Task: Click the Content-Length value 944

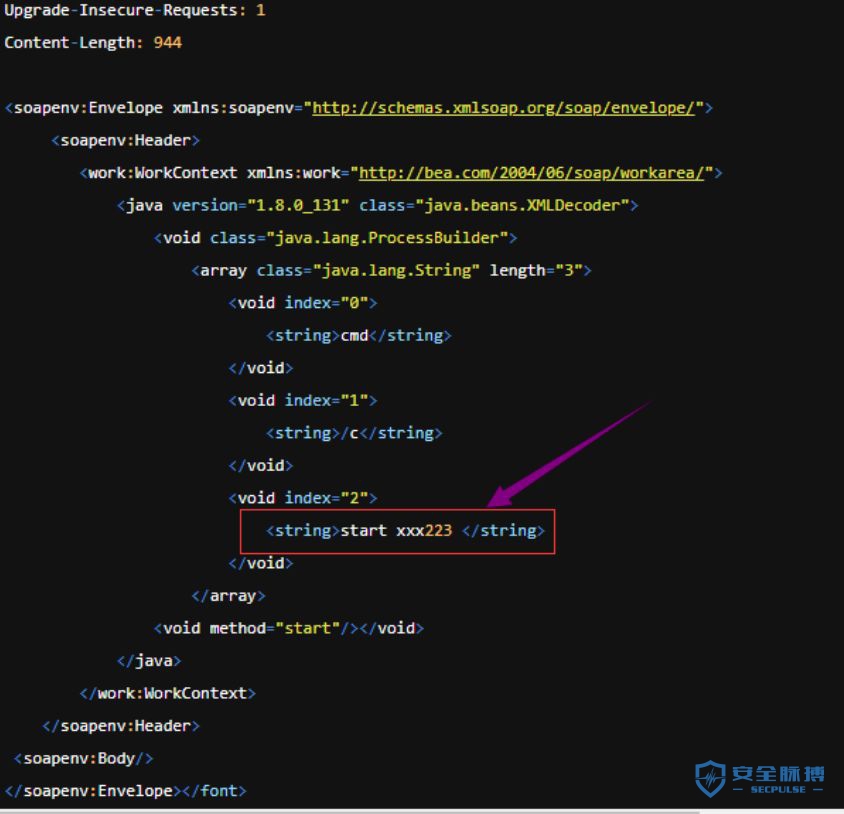Action: pos(167,43)
